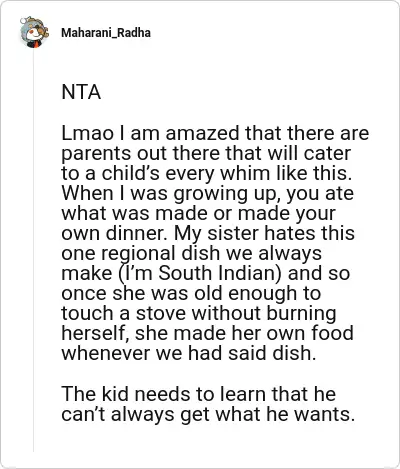
Task: Click the words 'amazed that there are'
Action: click(x=267, y=133)
